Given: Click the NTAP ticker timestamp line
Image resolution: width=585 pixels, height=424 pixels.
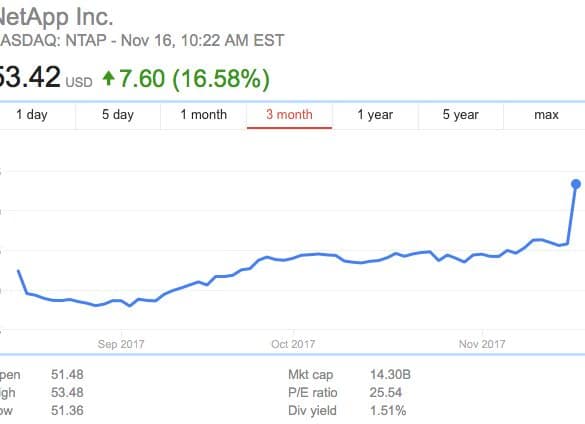Looking at the screenshot, I should coord(142,40).
